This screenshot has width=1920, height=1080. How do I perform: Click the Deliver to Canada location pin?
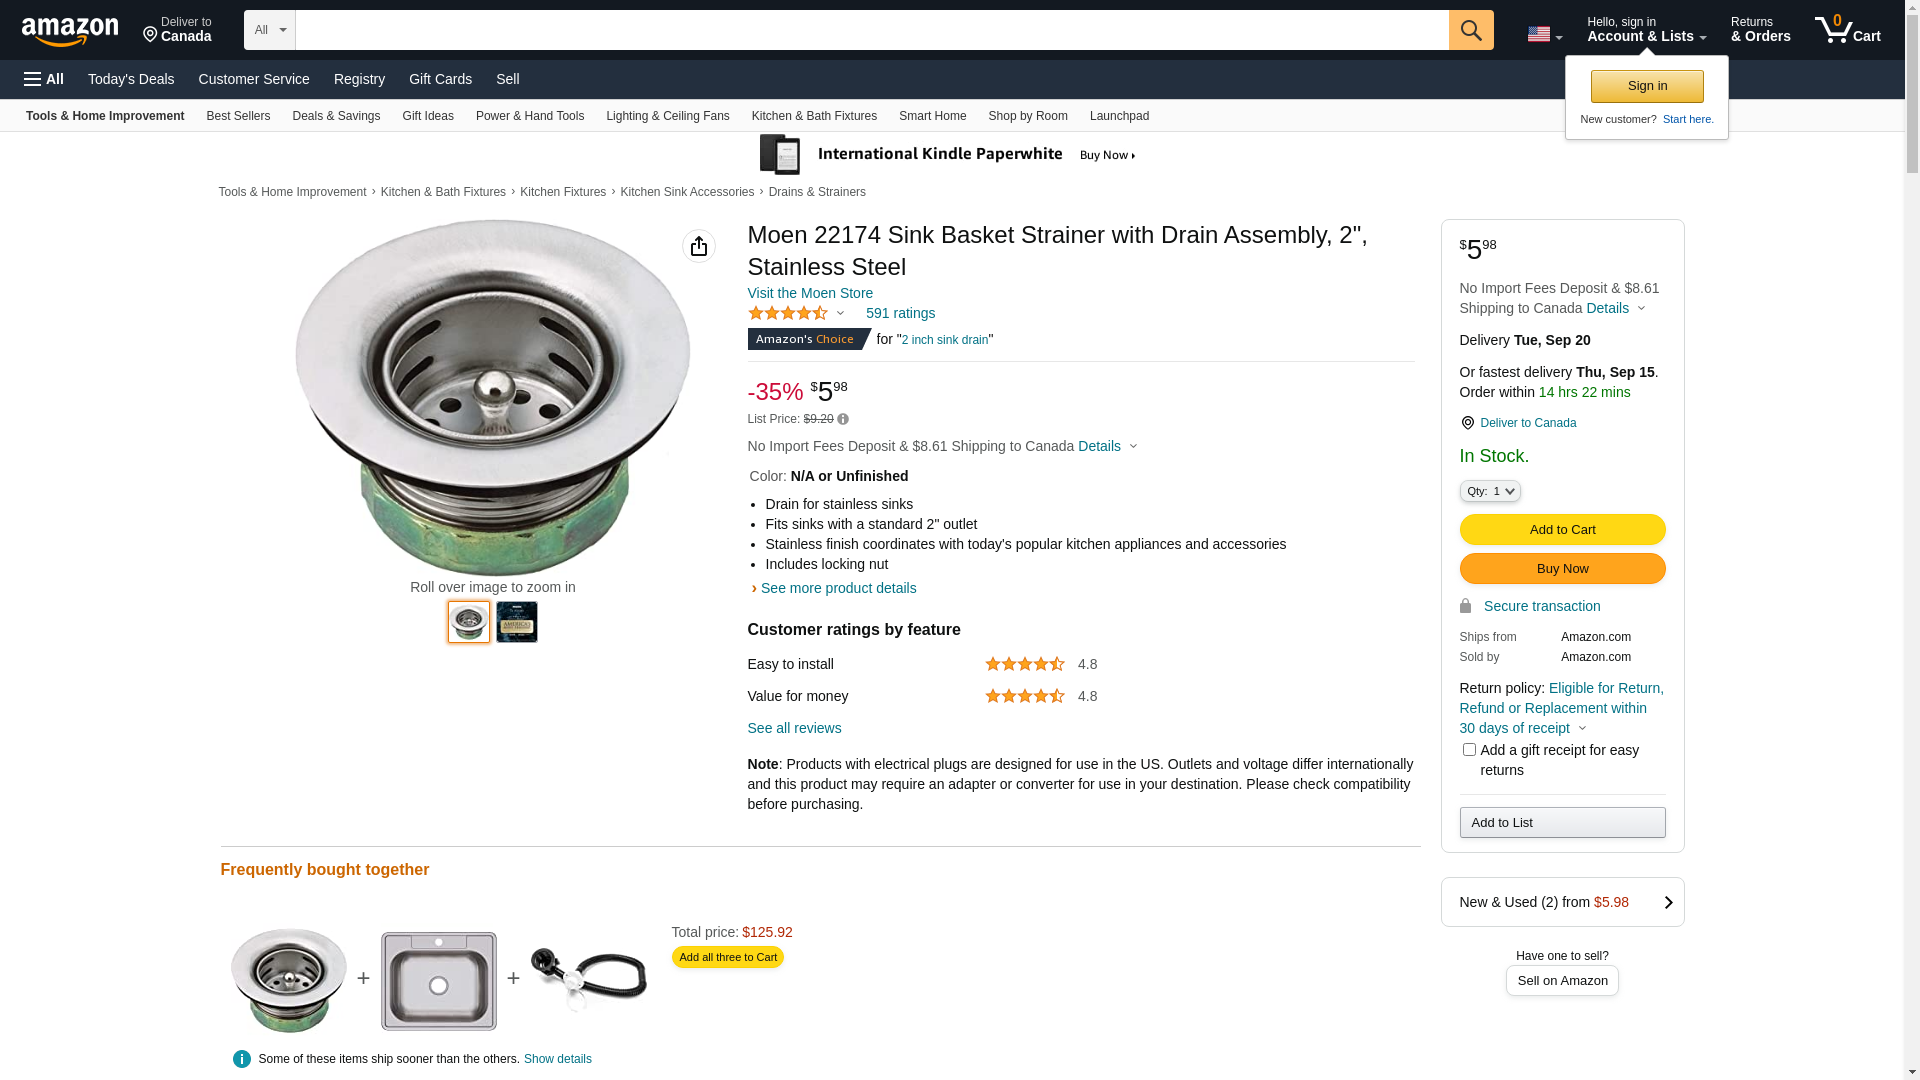point(1467,423)
